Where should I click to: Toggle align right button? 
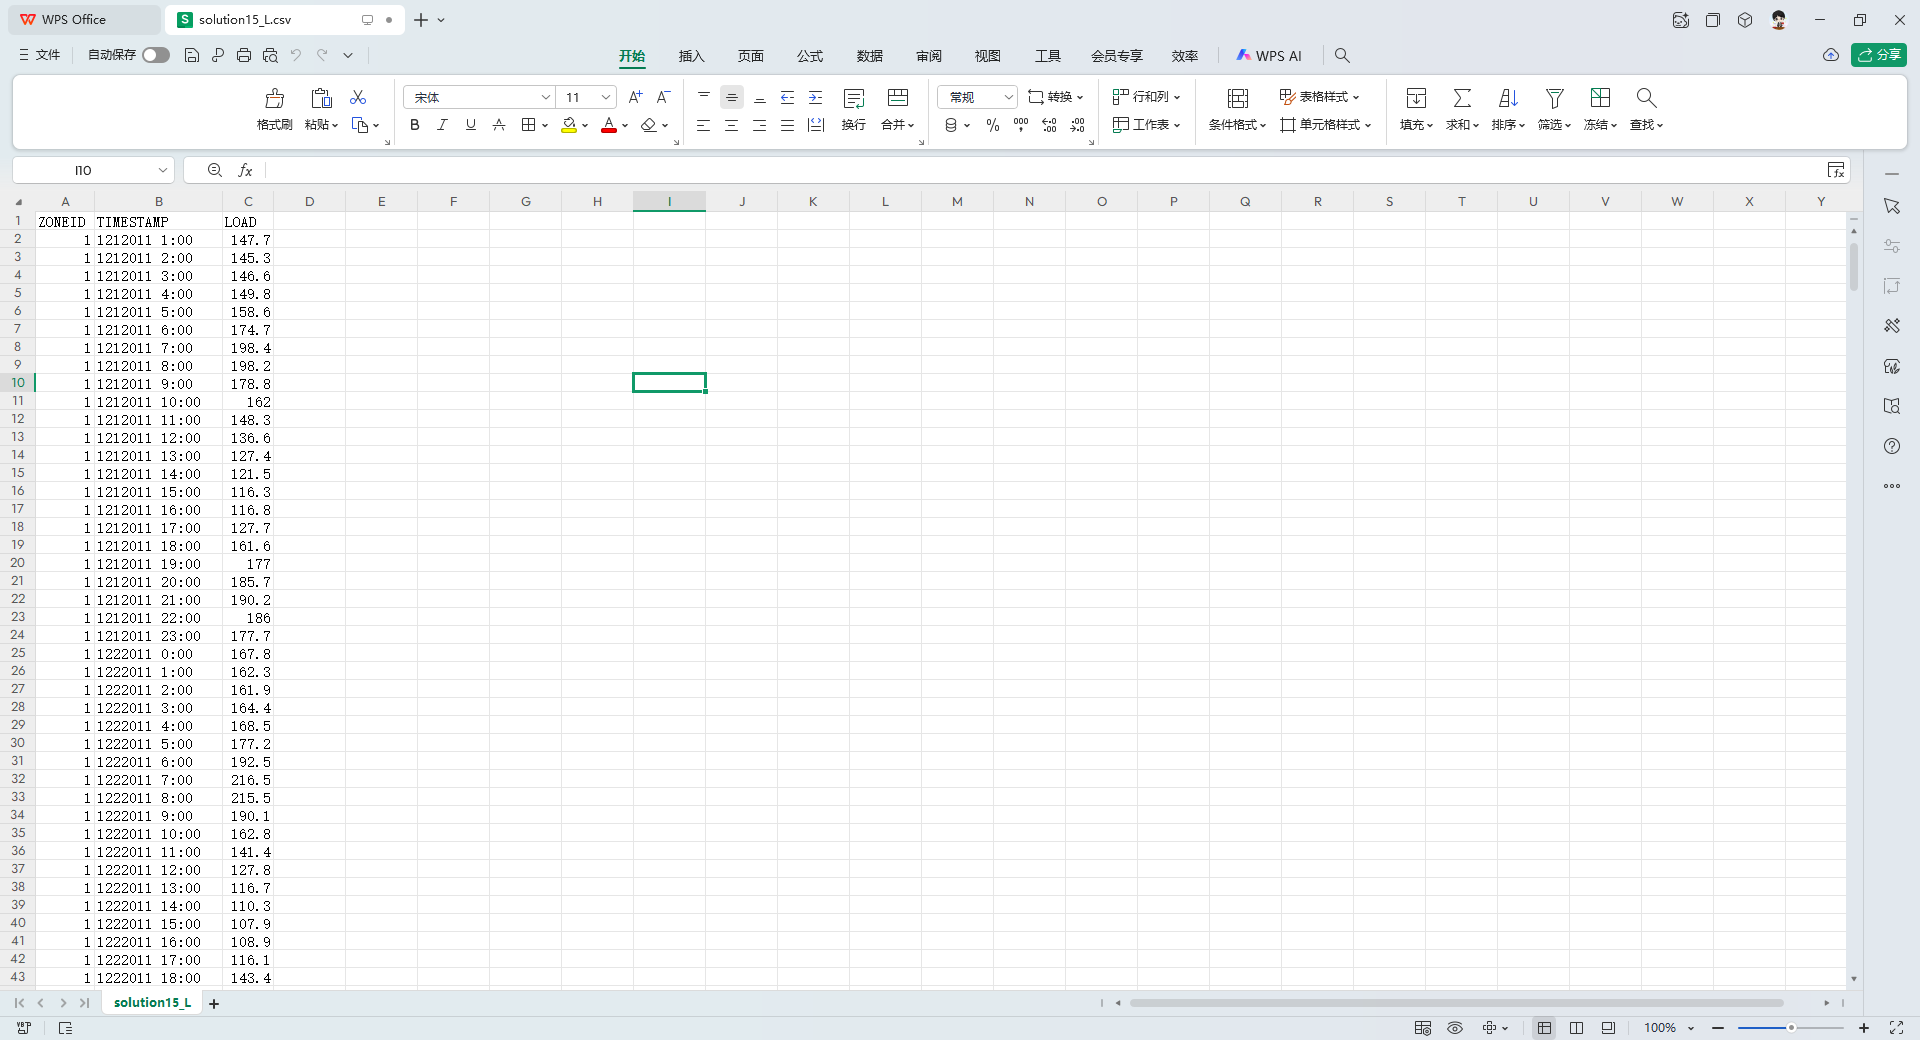(x=760, y=125)
